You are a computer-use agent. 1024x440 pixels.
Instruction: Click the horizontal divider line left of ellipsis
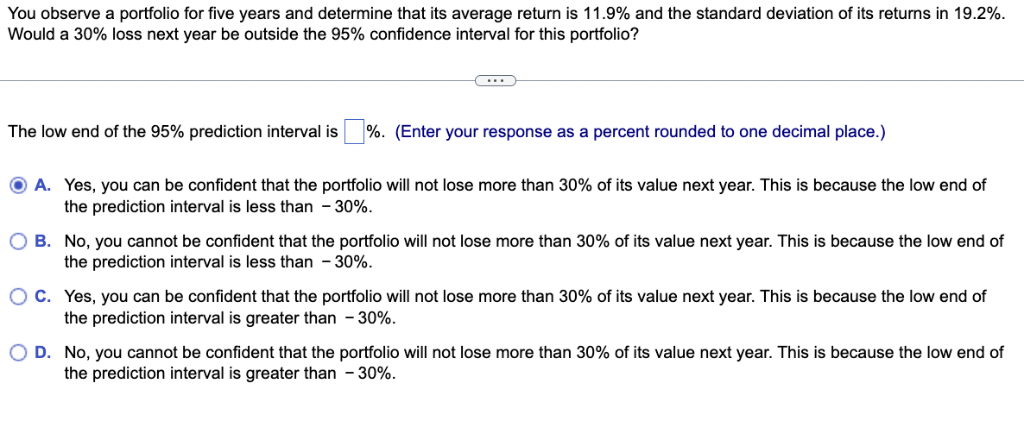[238, 81]
